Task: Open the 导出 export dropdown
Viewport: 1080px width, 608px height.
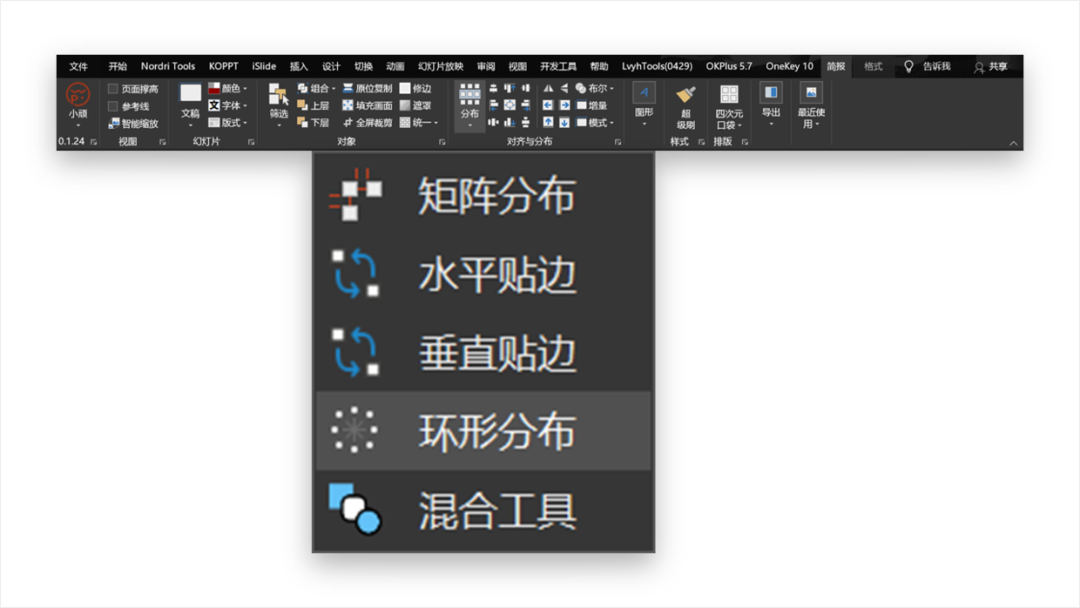Action: 771,105
